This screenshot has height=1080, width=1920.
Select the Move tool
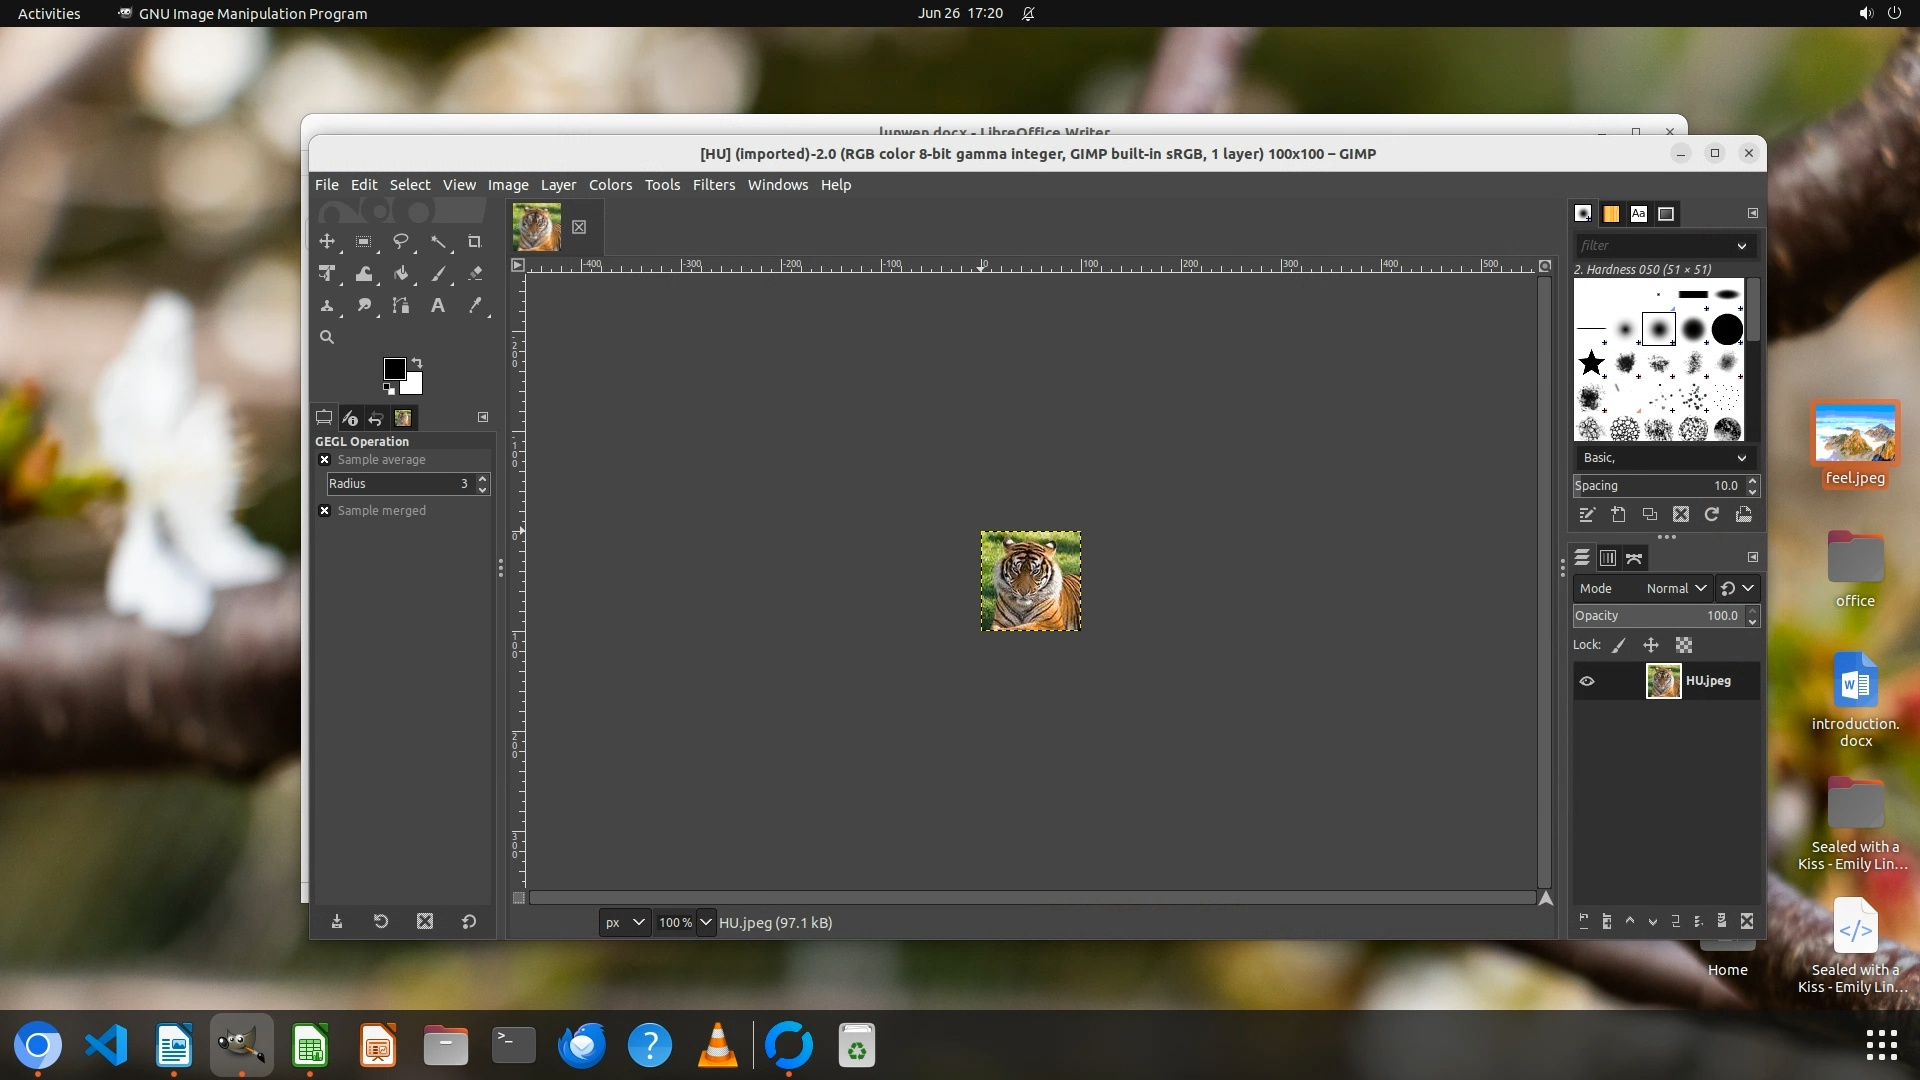[327, 241]
